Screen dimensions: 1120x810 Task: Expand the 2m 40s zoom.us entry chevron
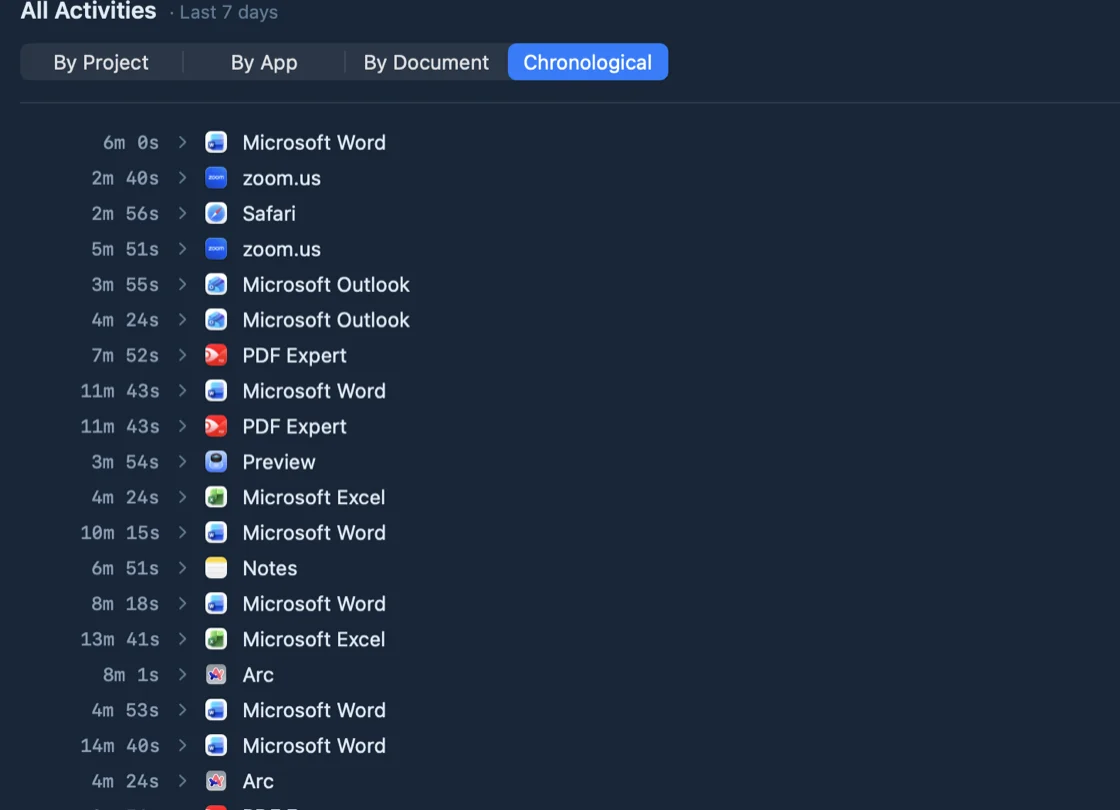(182, 178)
